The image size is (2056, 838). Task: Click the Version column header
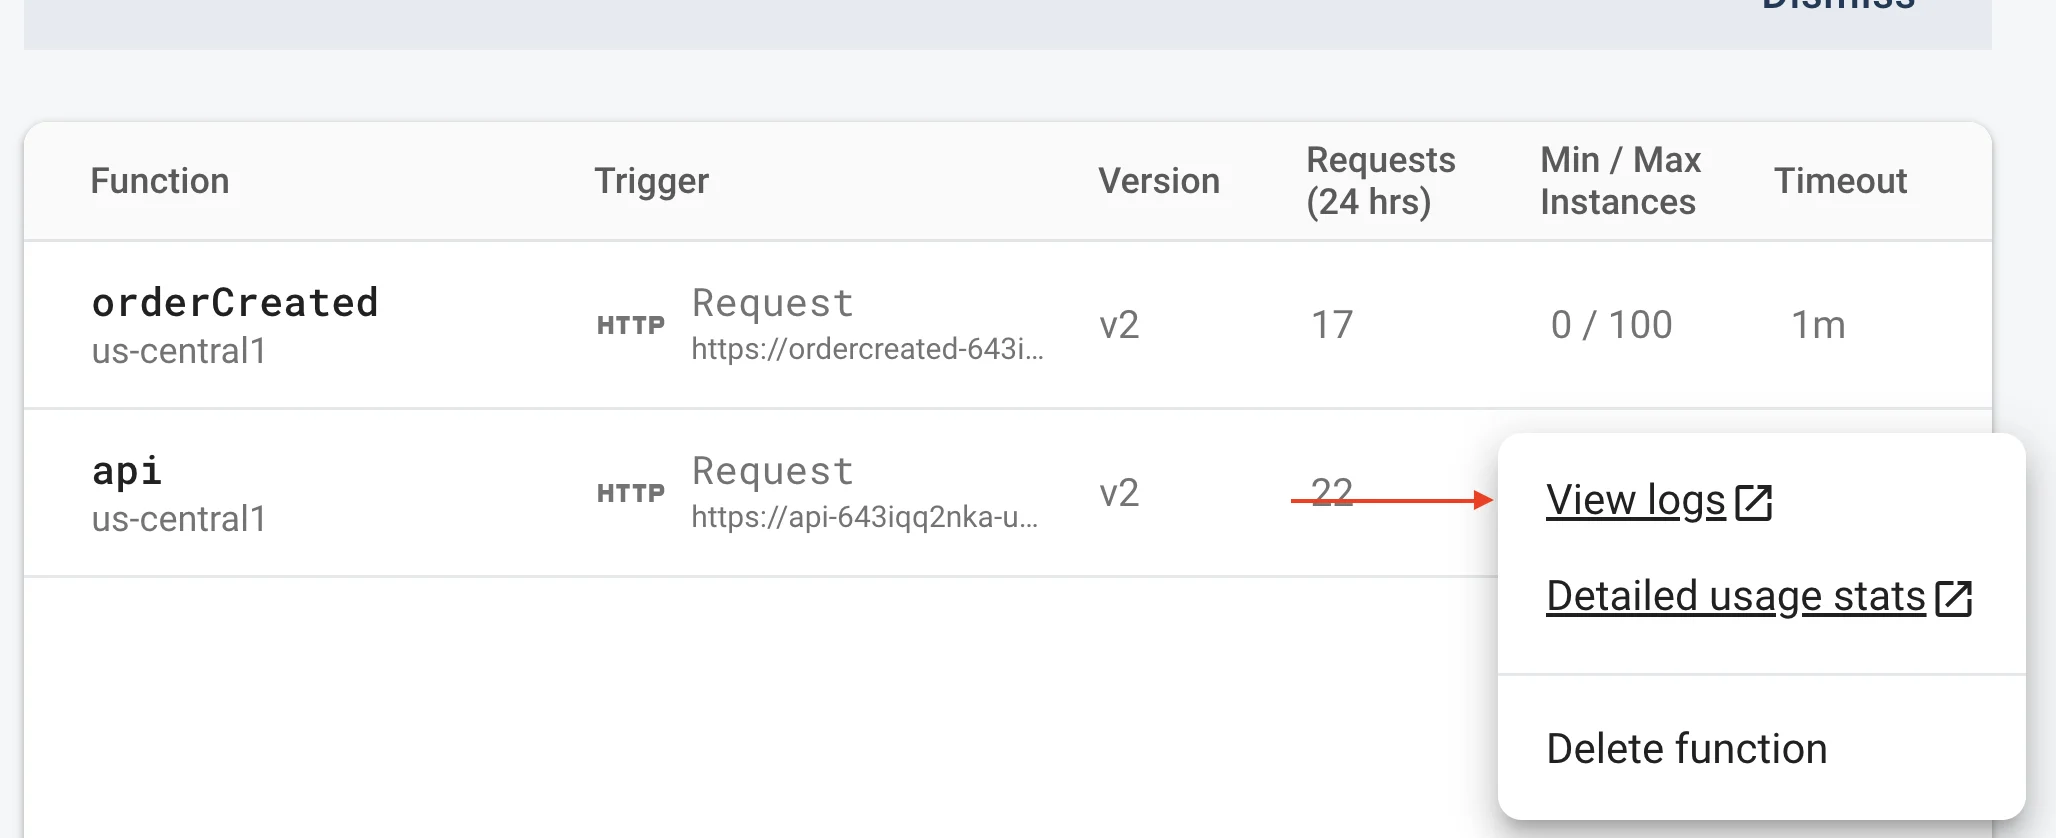(1159, 181)
